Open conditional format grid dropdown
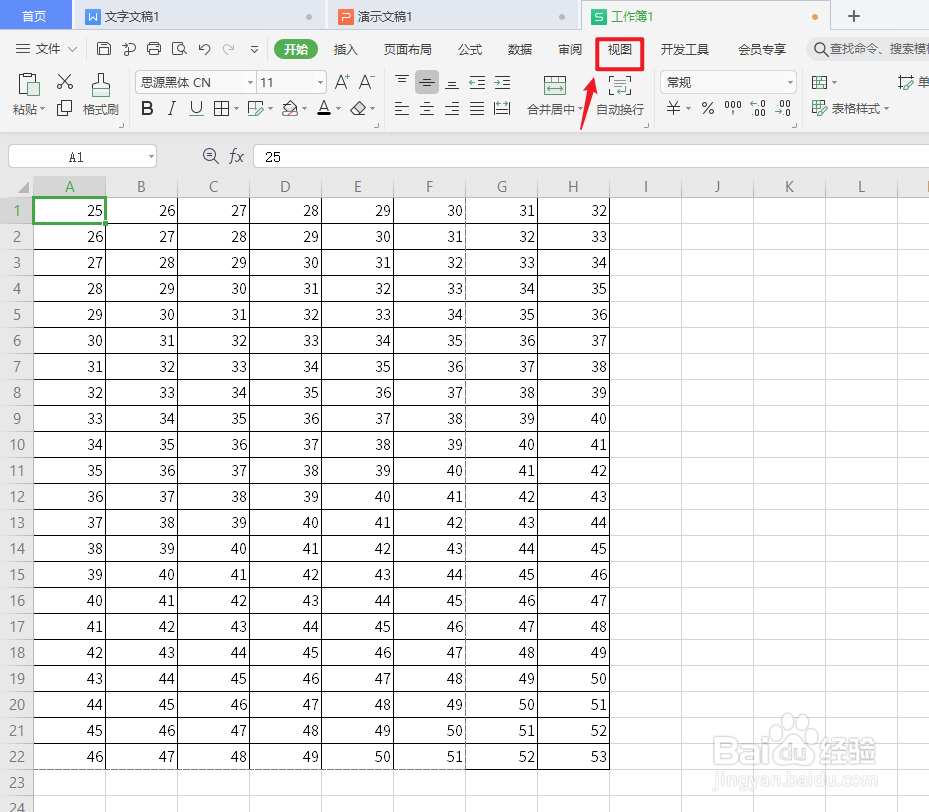 824,82
